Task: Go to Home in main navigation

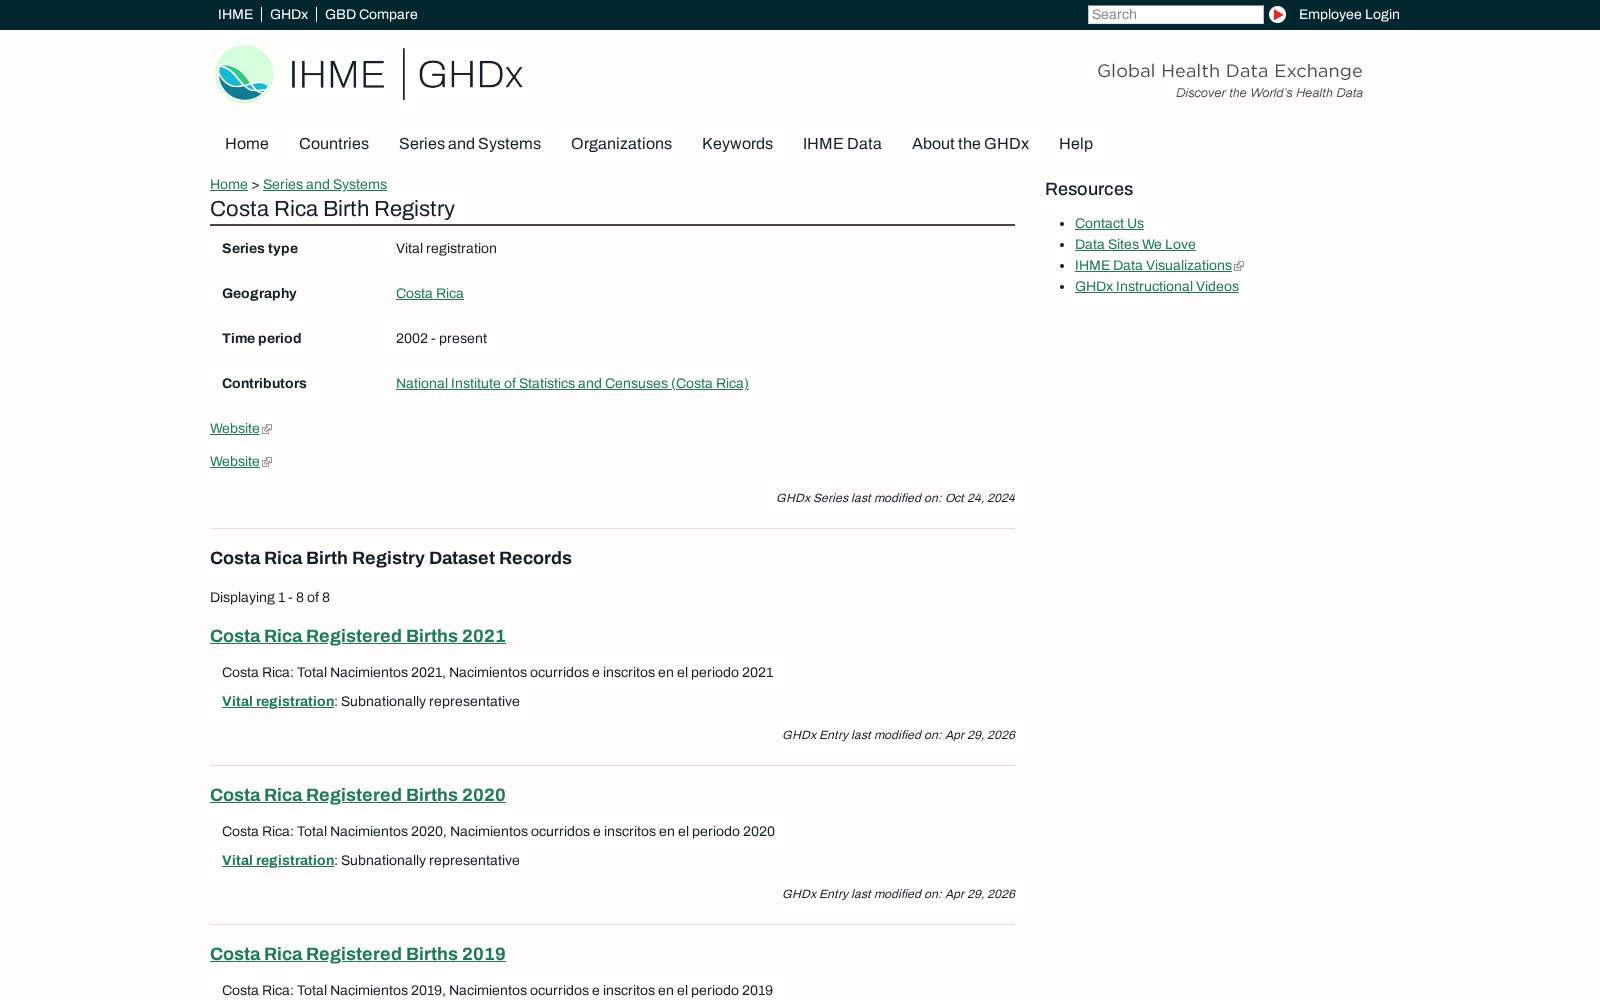Action: click(x=247, y=144)
